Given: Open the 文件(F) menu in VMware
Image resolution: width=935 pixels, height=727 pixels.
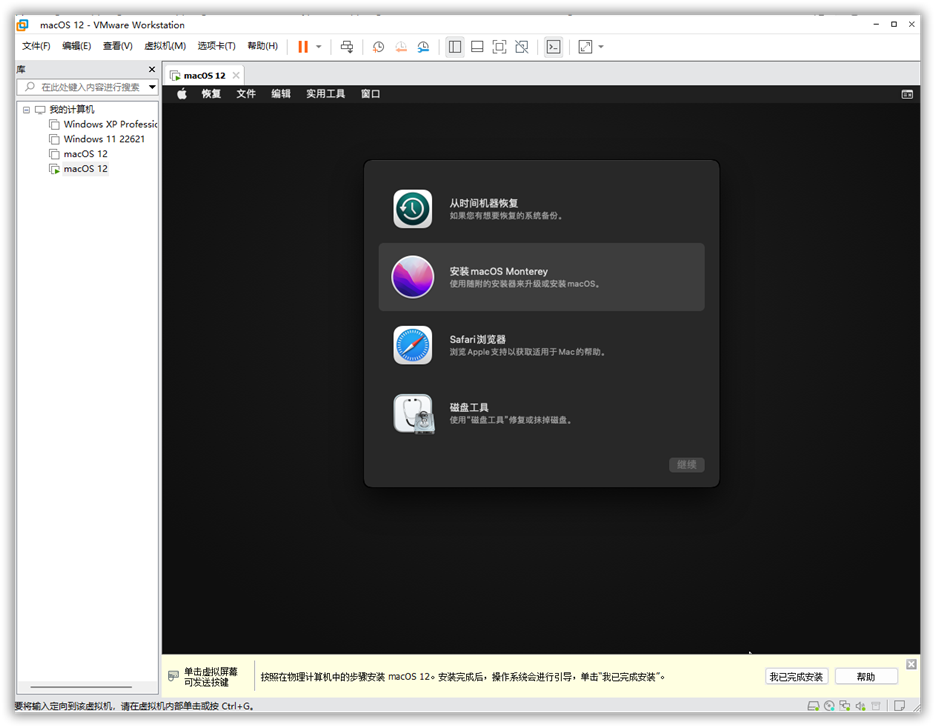Looking at the screenshot, I should (x=36, y=46).
